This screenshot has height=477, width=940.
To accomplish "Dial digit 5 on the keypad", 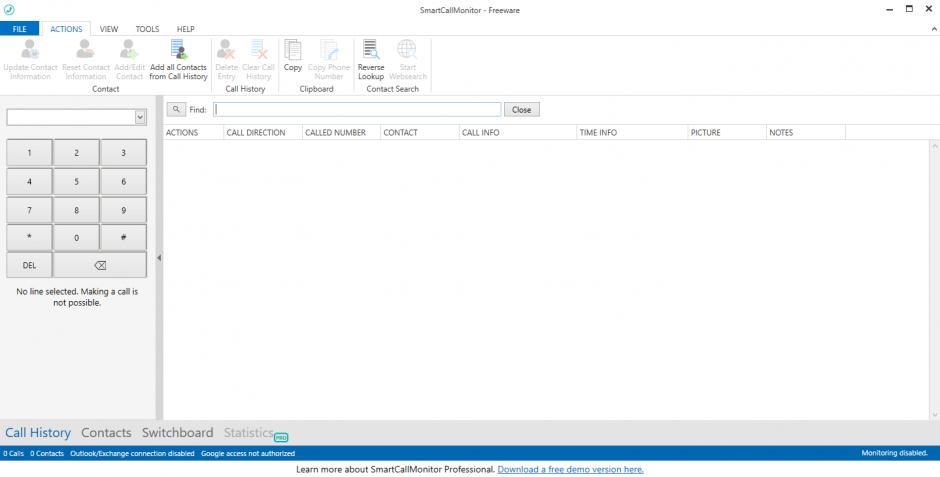I will pos(76,182).
